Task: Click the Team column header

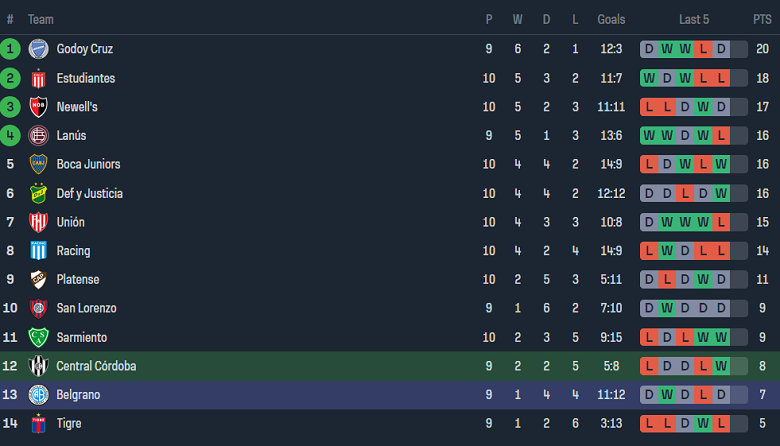Action: click(41, 19)
